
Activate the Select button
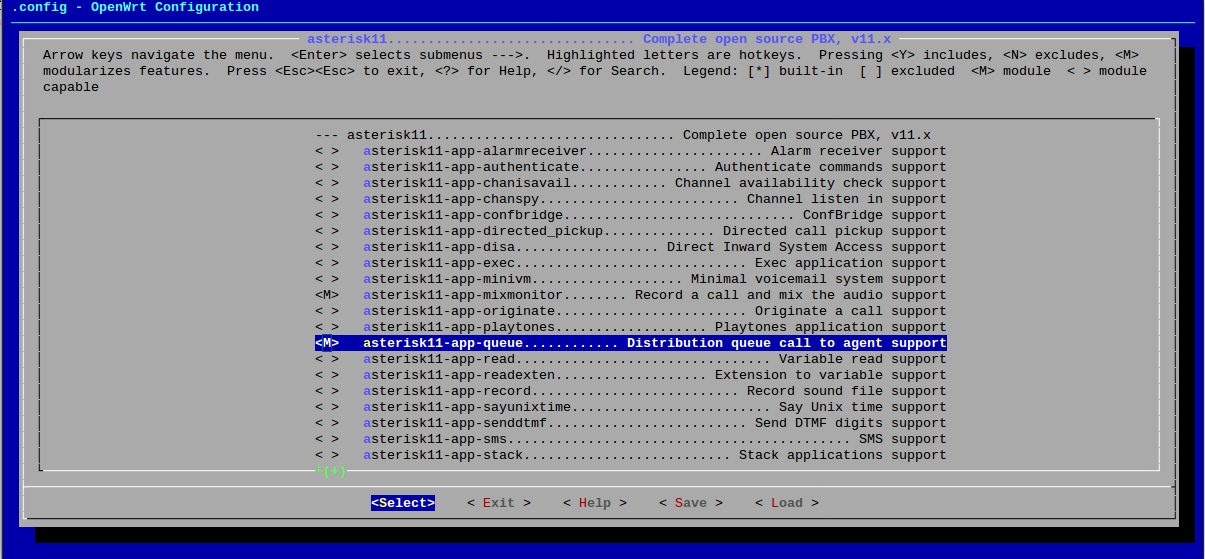(403, 503)
